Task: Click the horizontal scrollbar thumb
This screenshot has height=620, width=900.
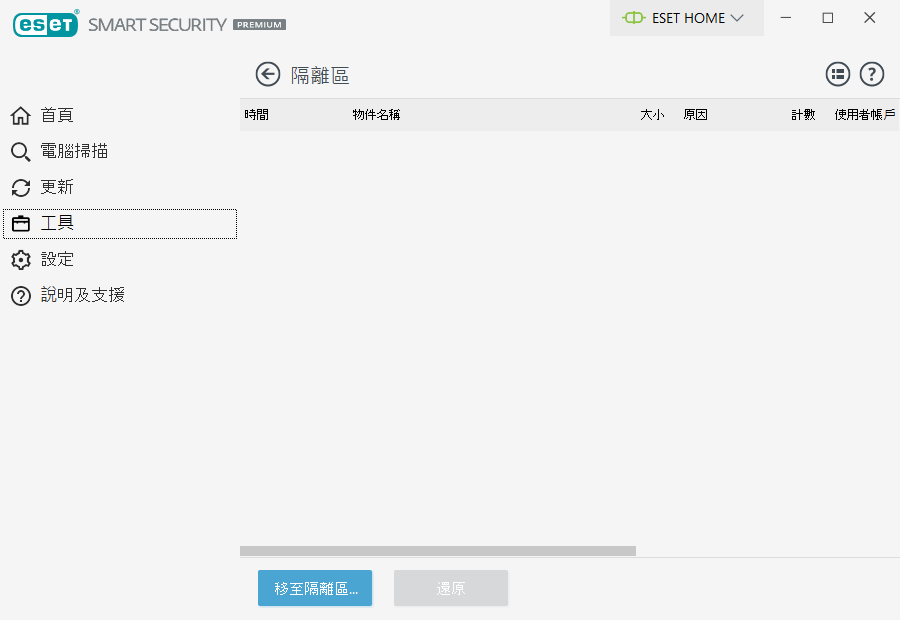Action: pyautogui.click(x=438, y=551)
